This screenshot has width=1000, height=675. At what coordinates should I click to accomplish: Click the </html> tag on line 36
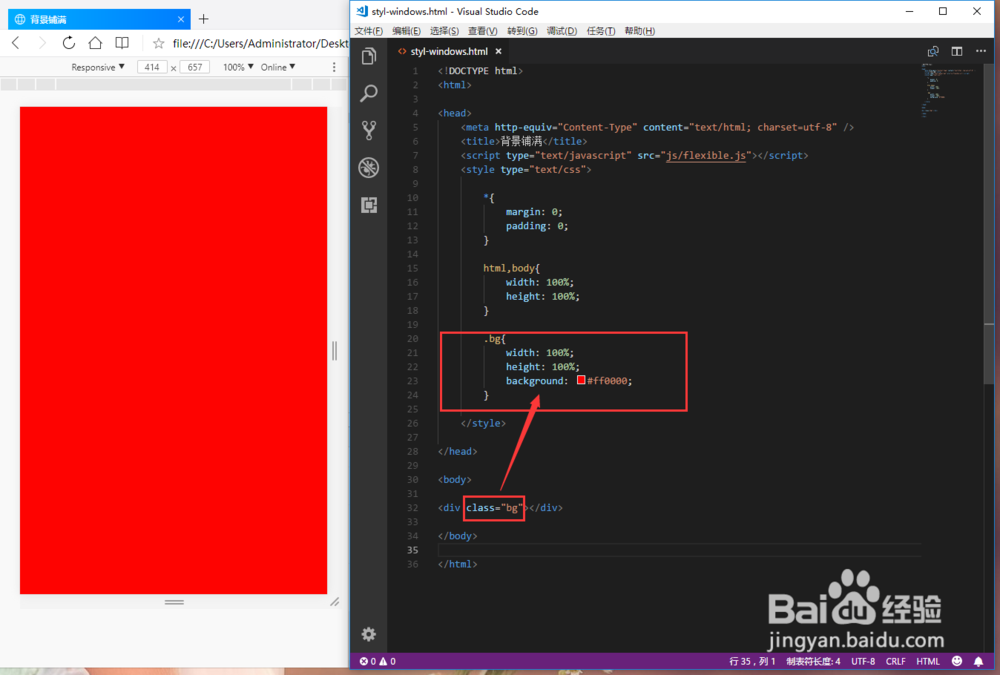[458, 564]
